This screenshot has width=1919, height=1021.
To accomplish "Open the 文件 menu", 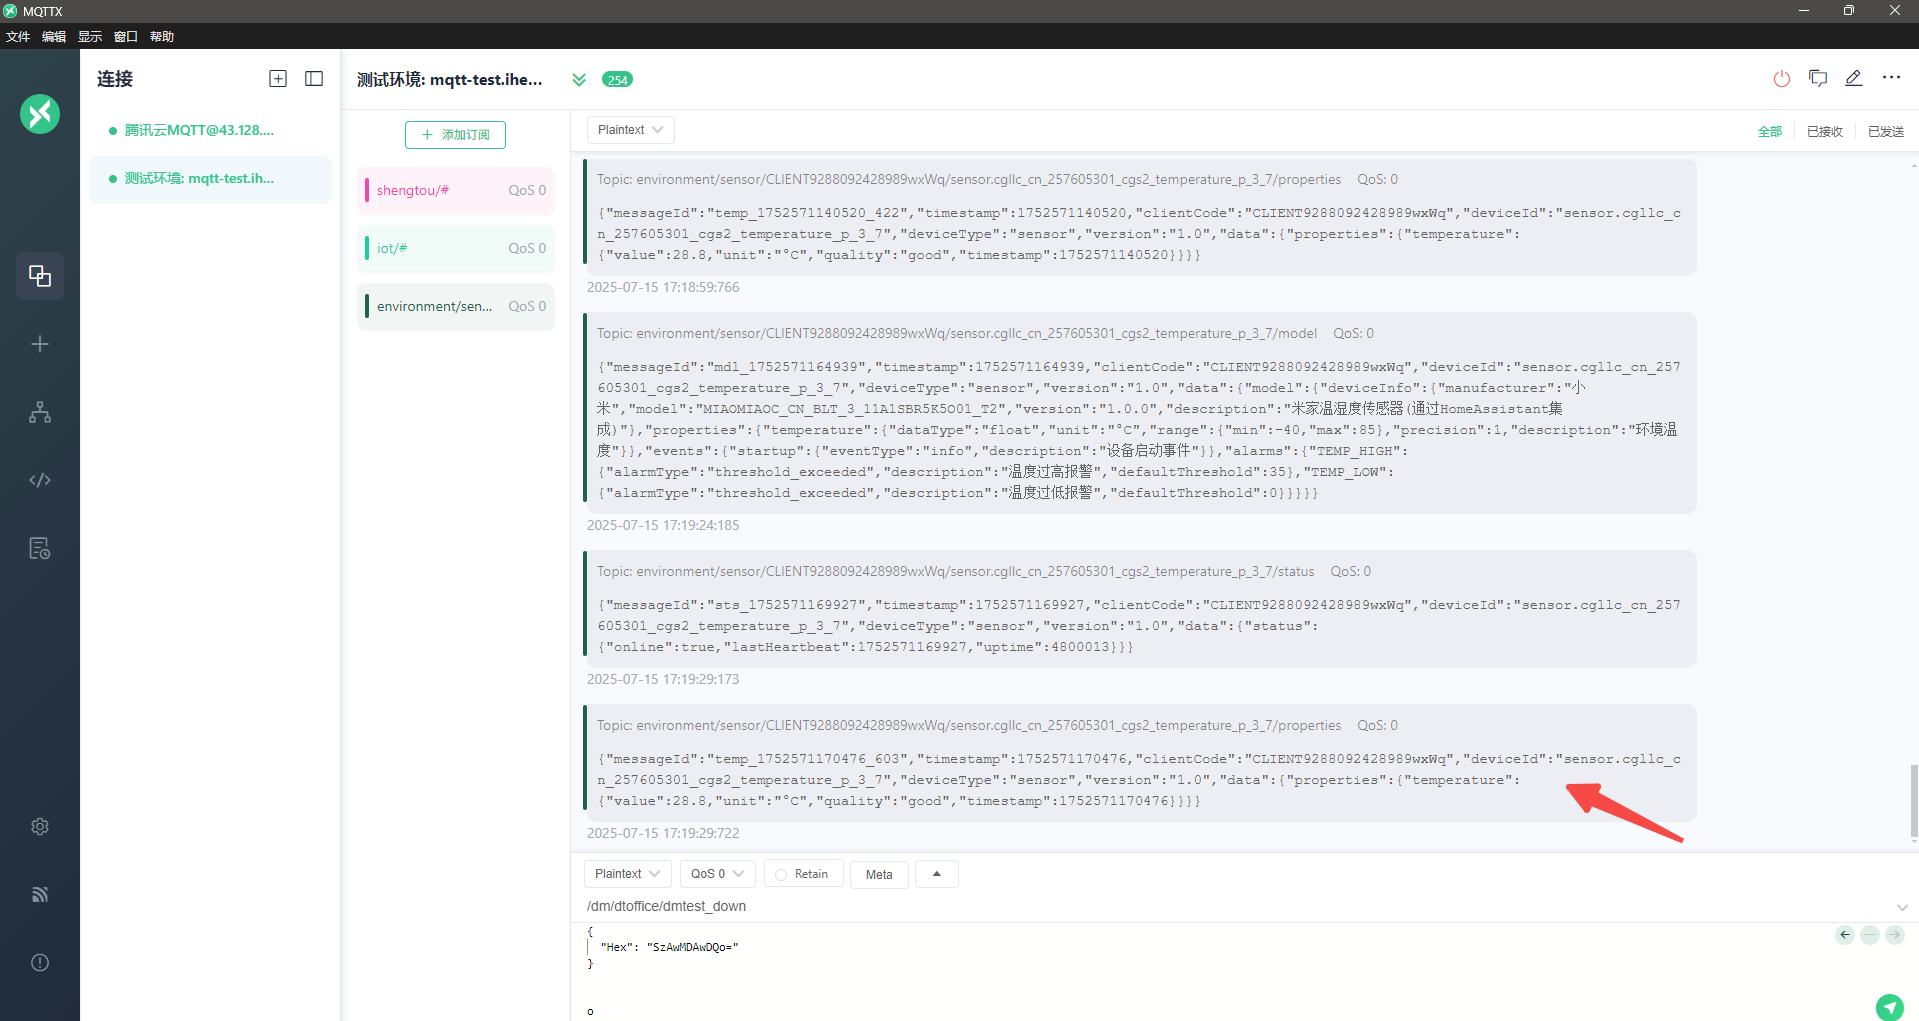I will [x=18, y=37].
